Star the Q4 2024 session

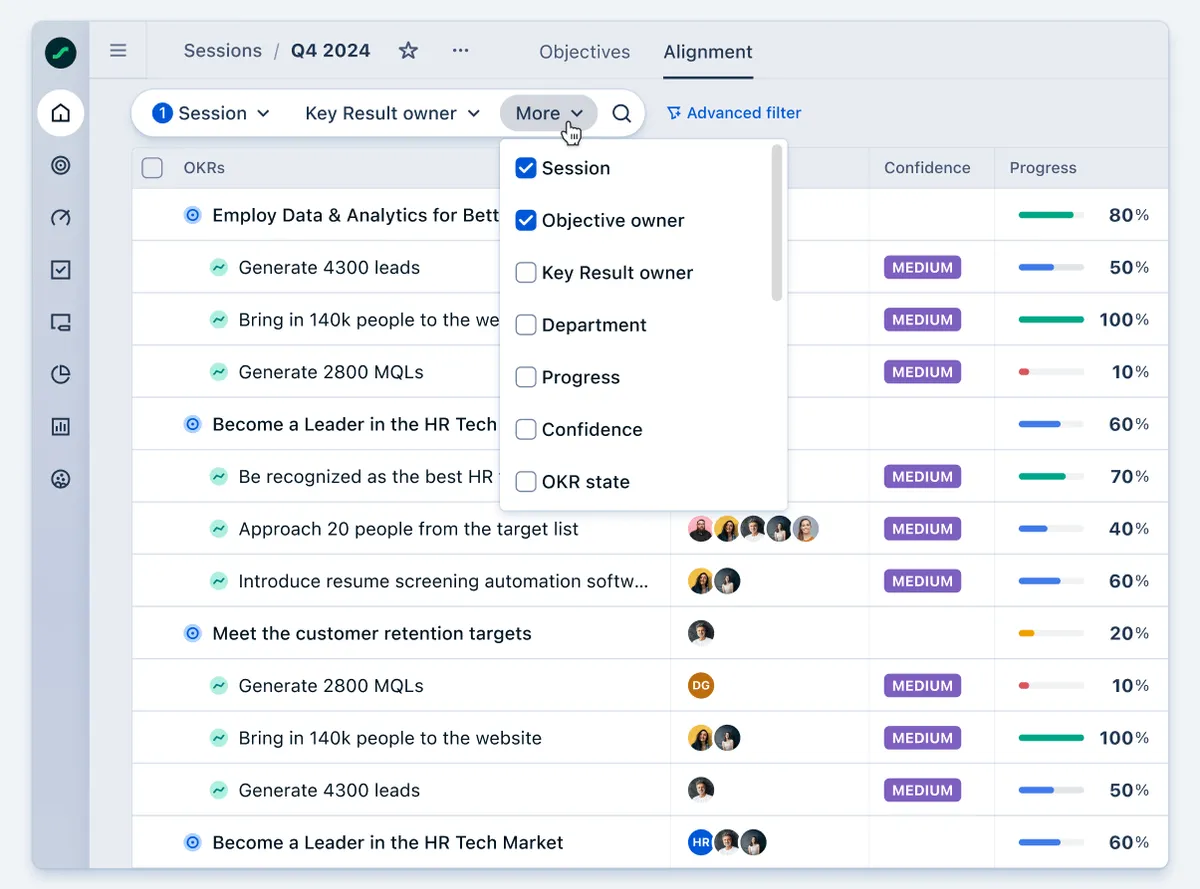pos(408,50)
